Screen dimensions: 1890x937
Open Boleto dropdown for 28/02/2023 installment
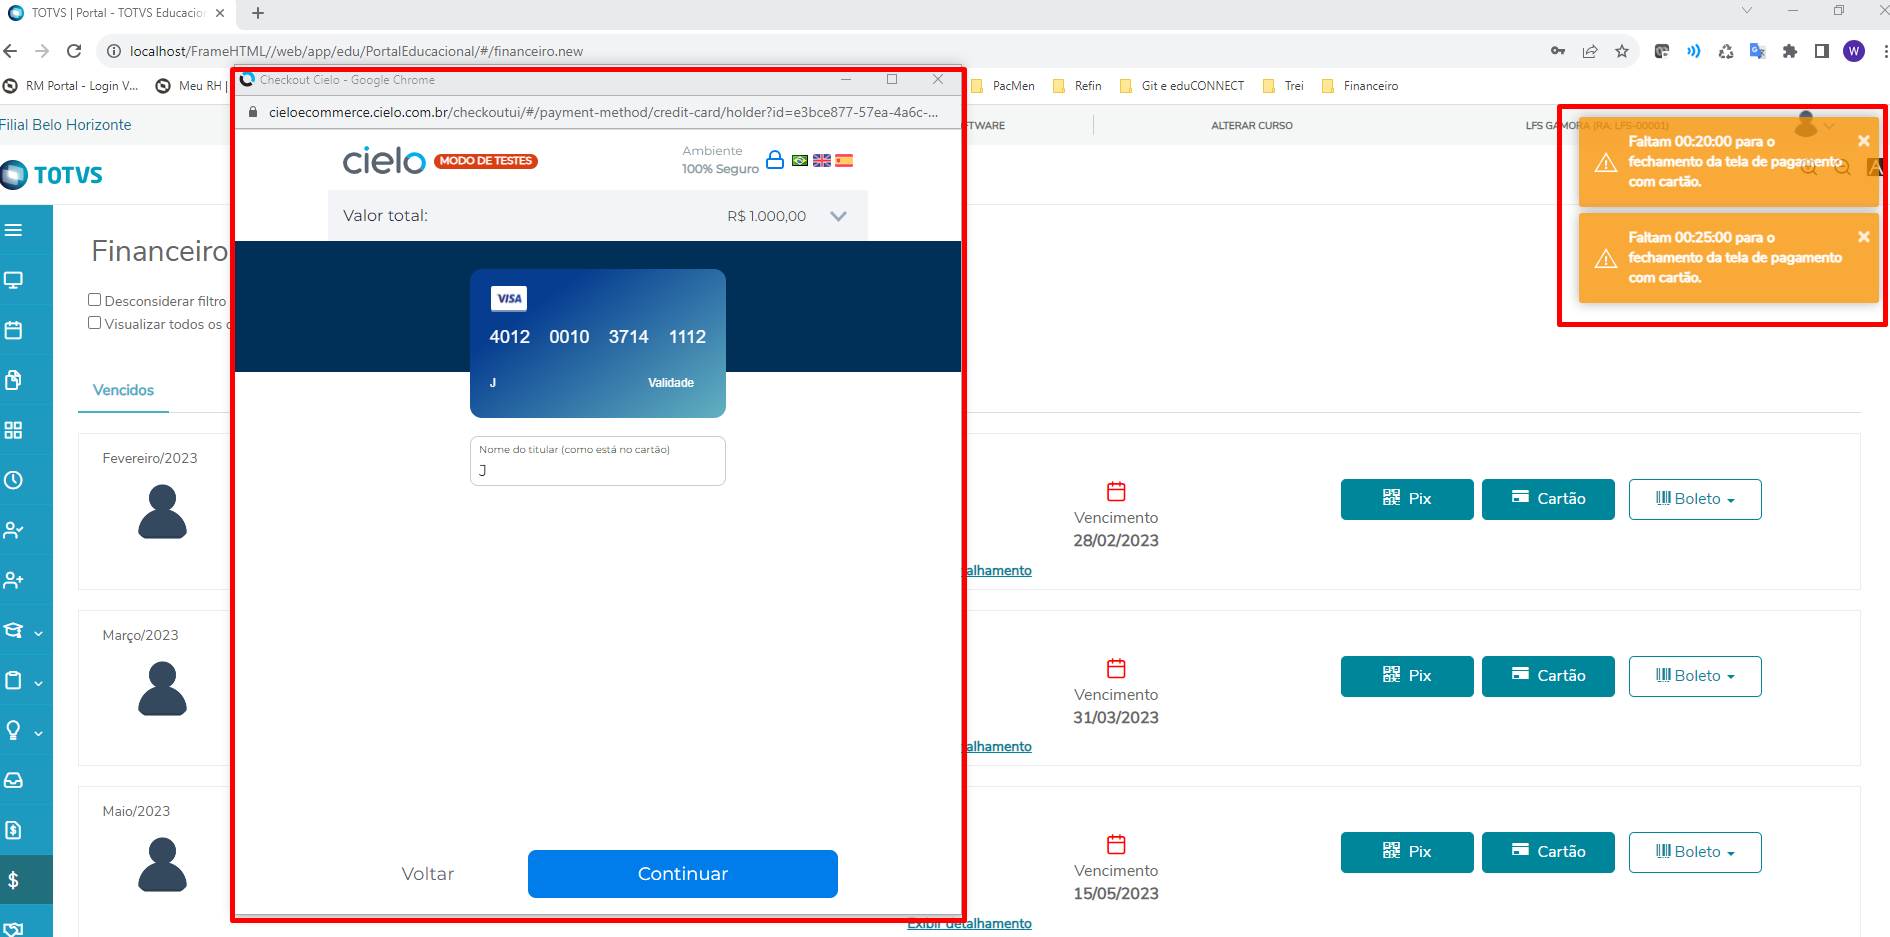1695,499
